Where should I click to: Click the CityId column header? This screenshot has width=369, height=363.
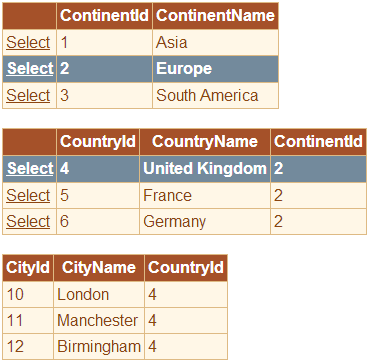(28, 268)
